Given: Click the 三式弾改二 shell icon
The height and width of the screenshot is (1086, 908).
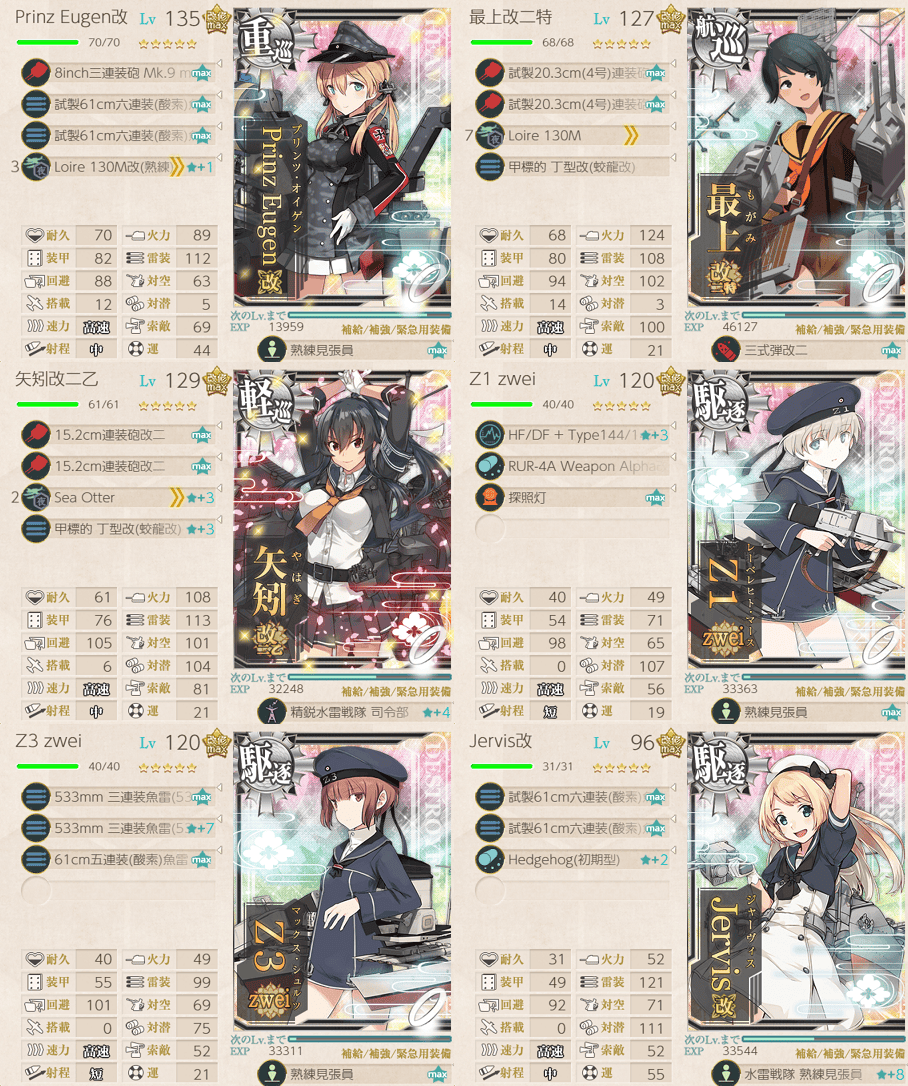Looking at the screenshot, I should click(x=727, y=350).
